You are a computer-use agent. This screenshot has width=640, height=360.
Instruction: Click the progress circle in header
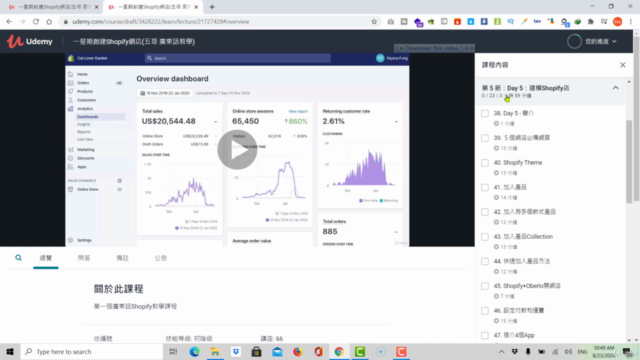pos(574,41)
